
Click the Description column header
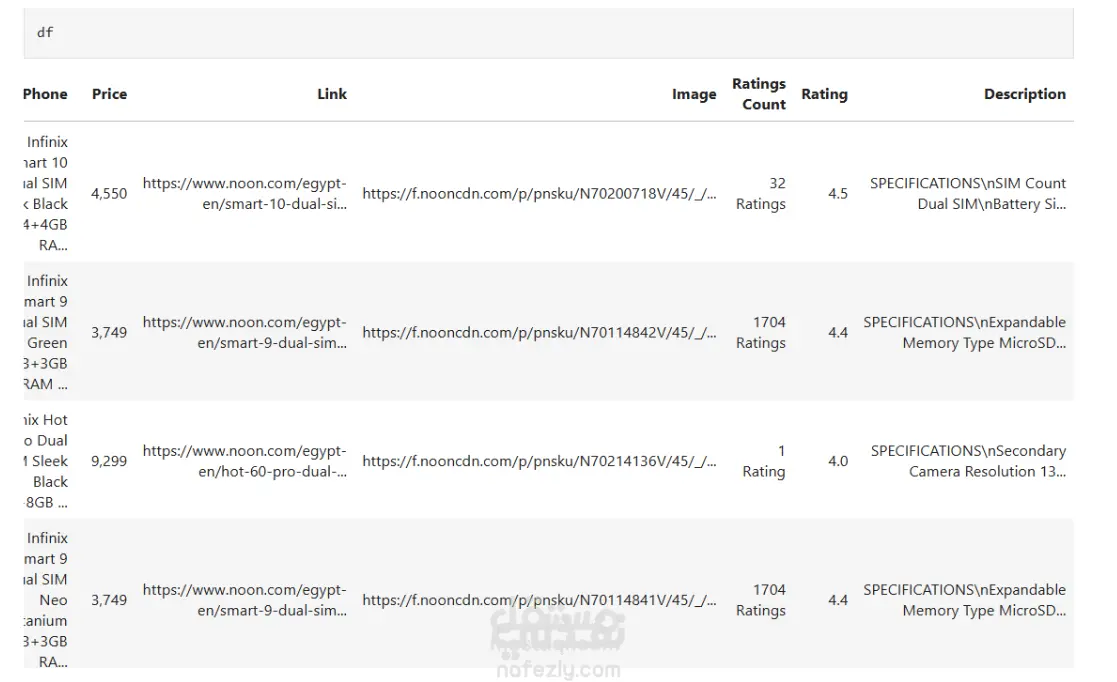click(x=1024, y=94)
